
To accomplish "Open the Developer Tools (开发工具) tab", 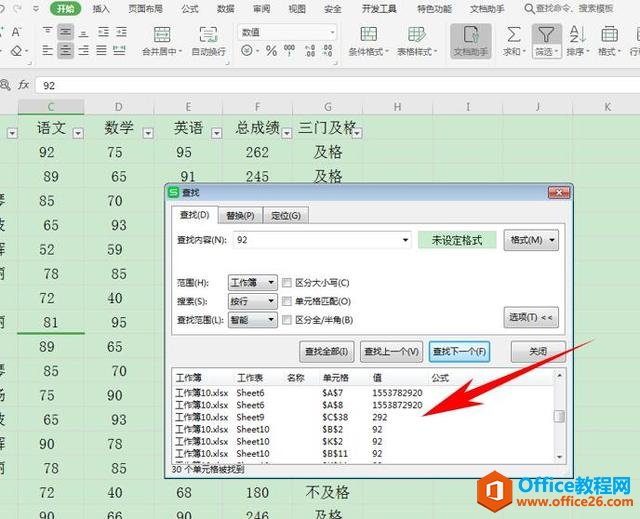I will coord(379,9).
